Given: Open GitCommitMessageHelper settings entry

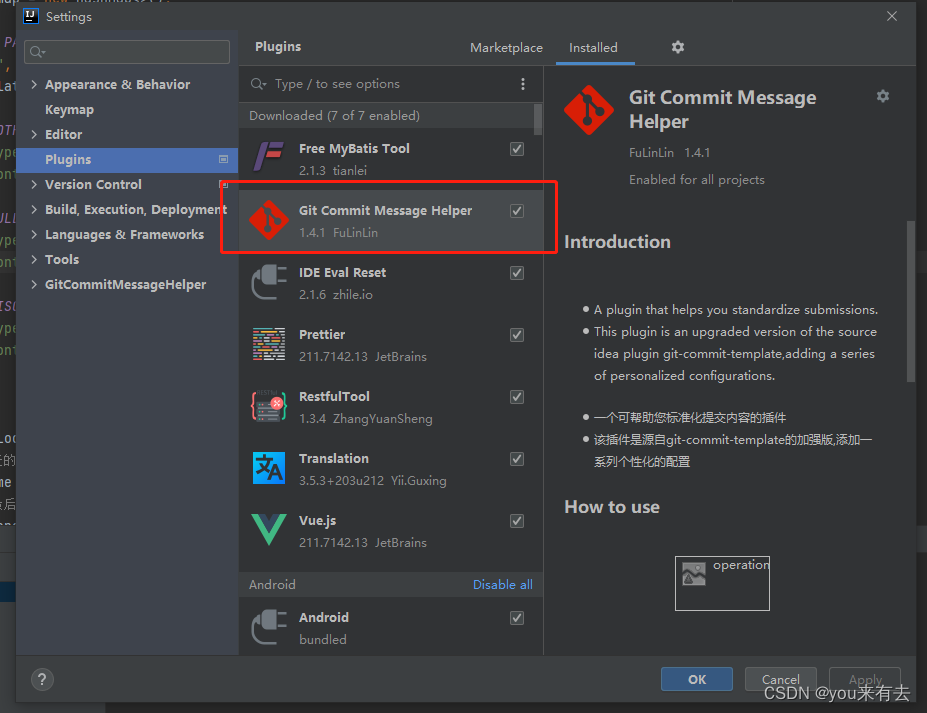Looking at the screenshot, I should point(125,284).
